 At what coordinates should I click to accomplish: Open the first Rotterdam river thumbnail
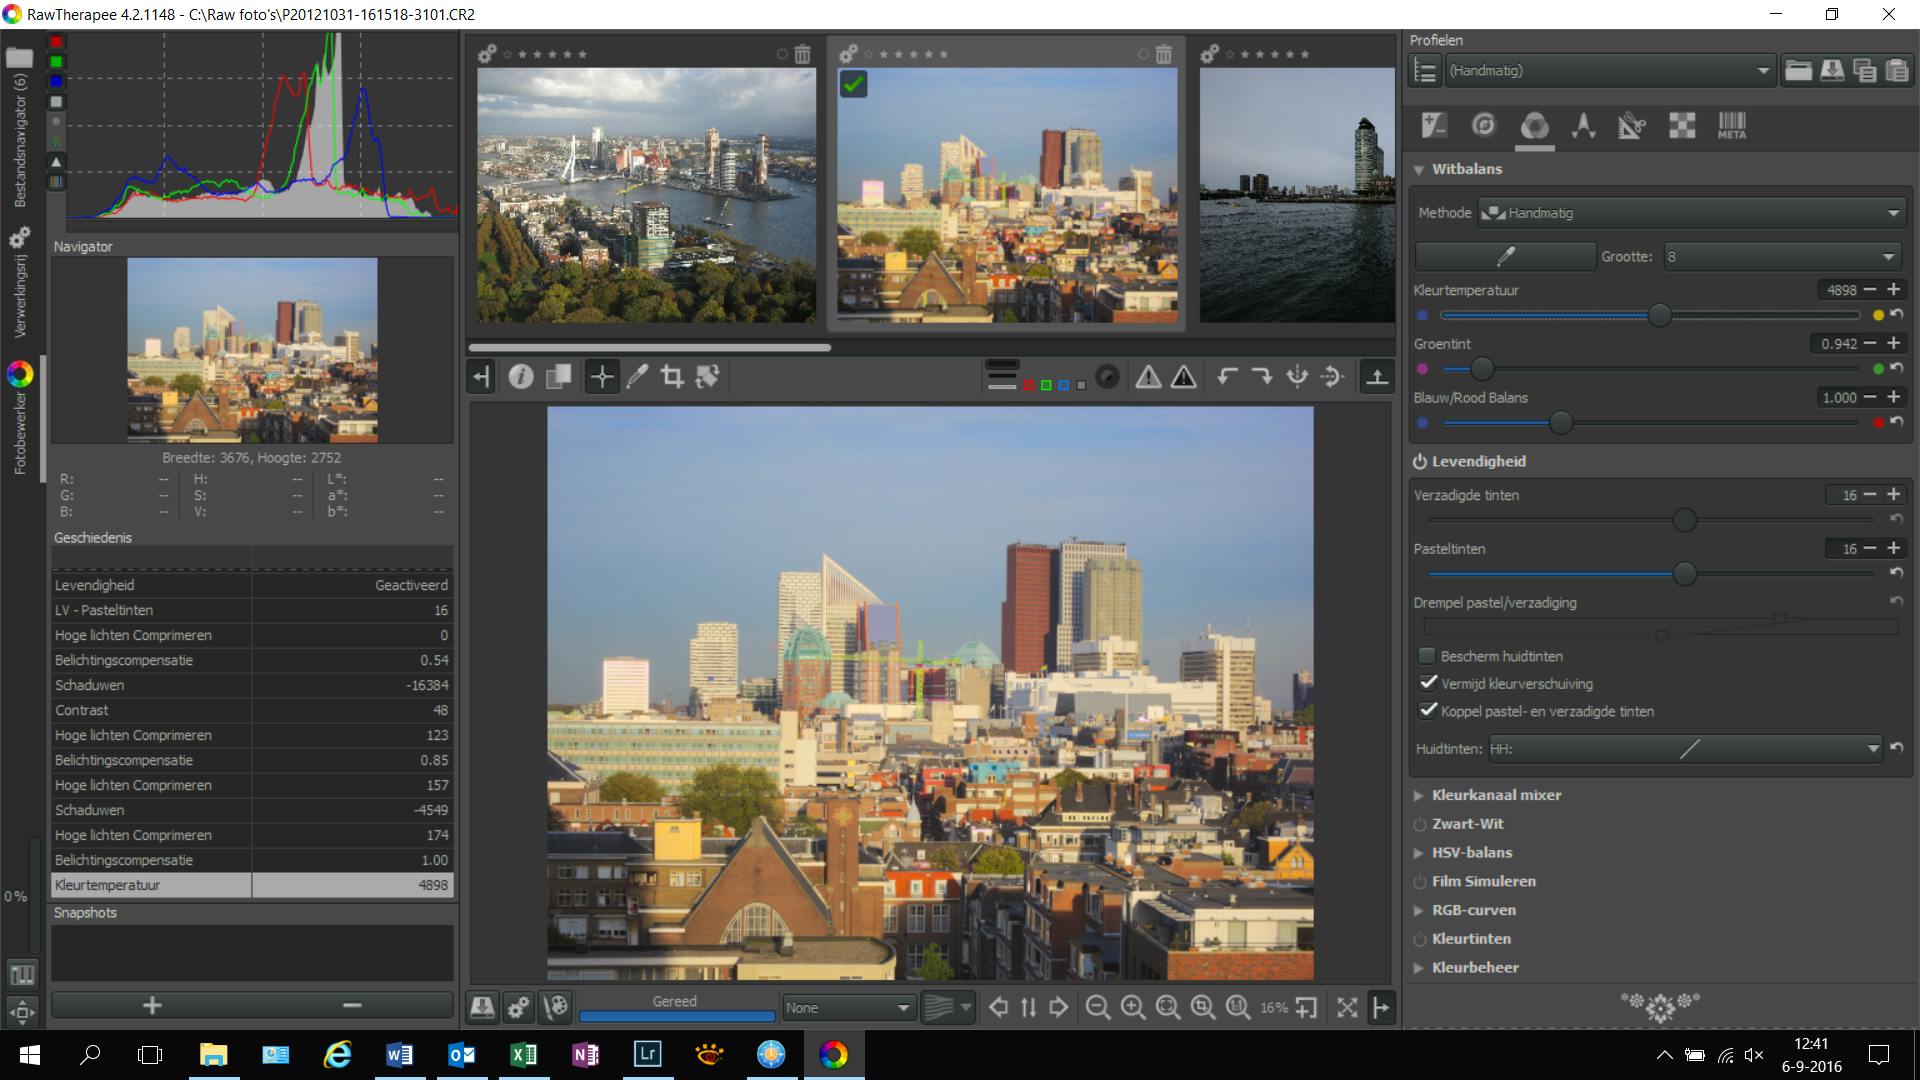tap(646, 194)
